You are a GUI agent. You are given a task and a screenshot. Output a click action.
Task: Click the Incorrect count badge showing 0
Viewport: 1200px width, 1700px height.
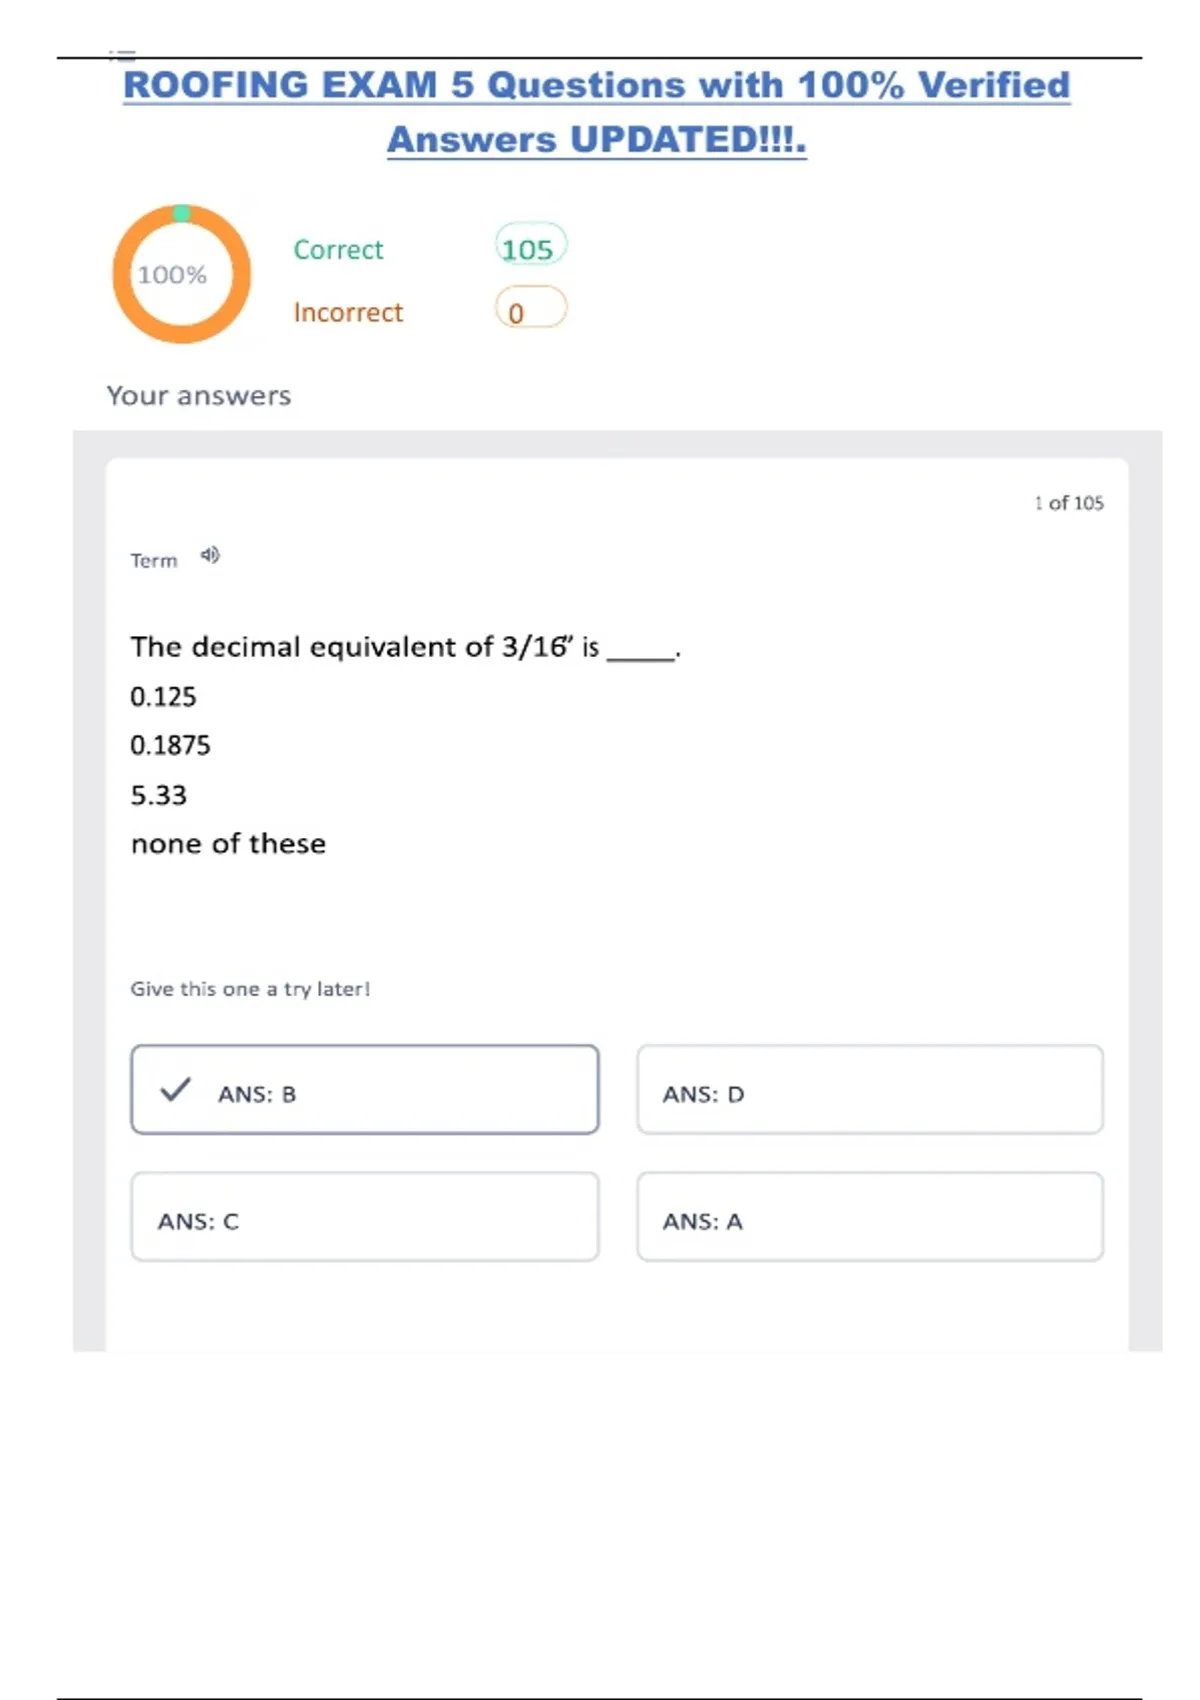point(530,310)
